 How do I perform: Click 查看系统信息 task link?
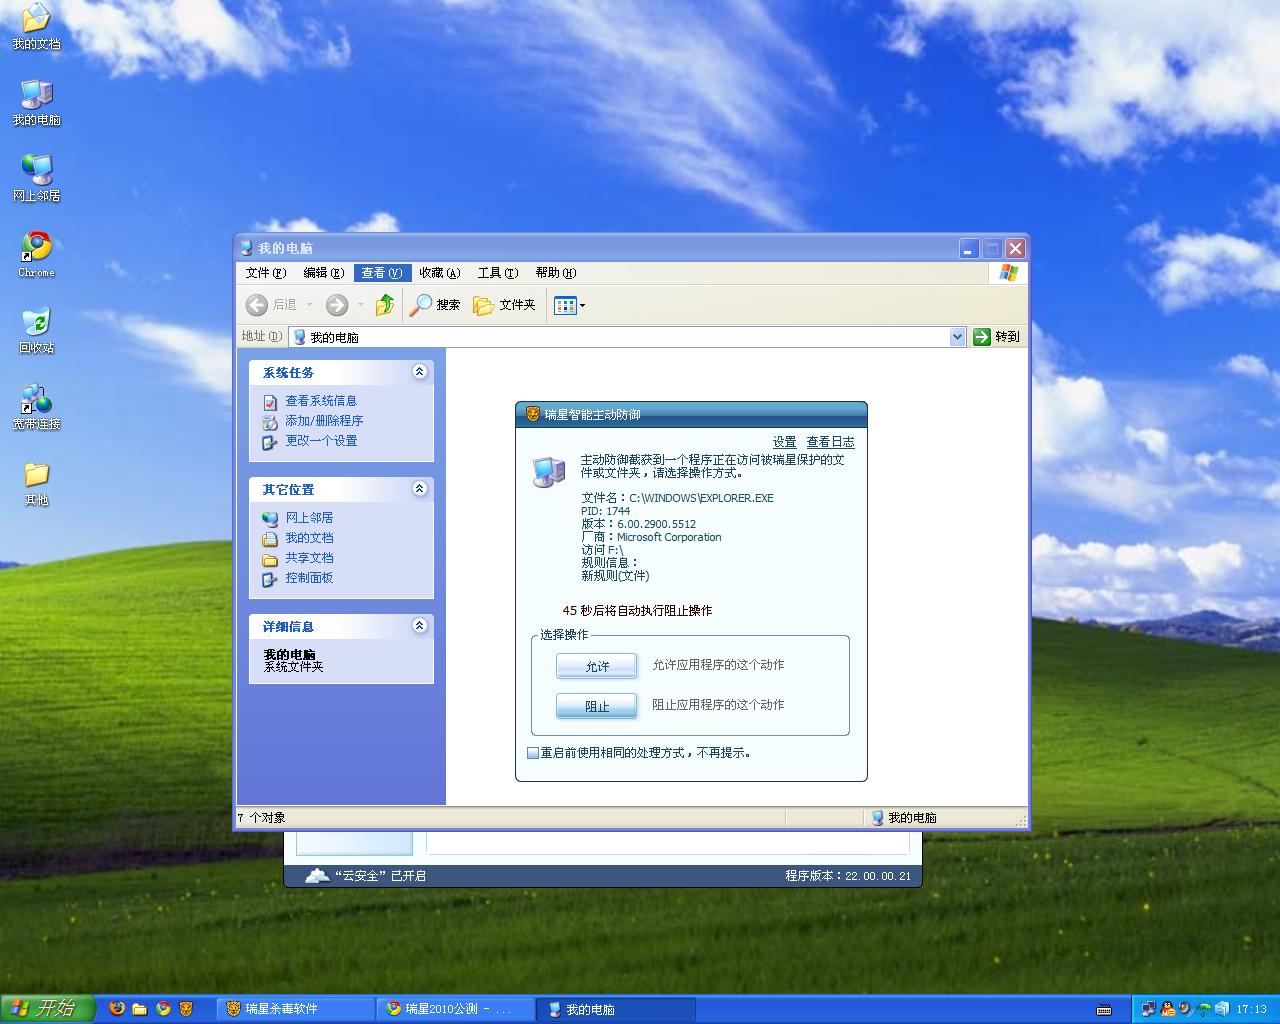point(321,401)
